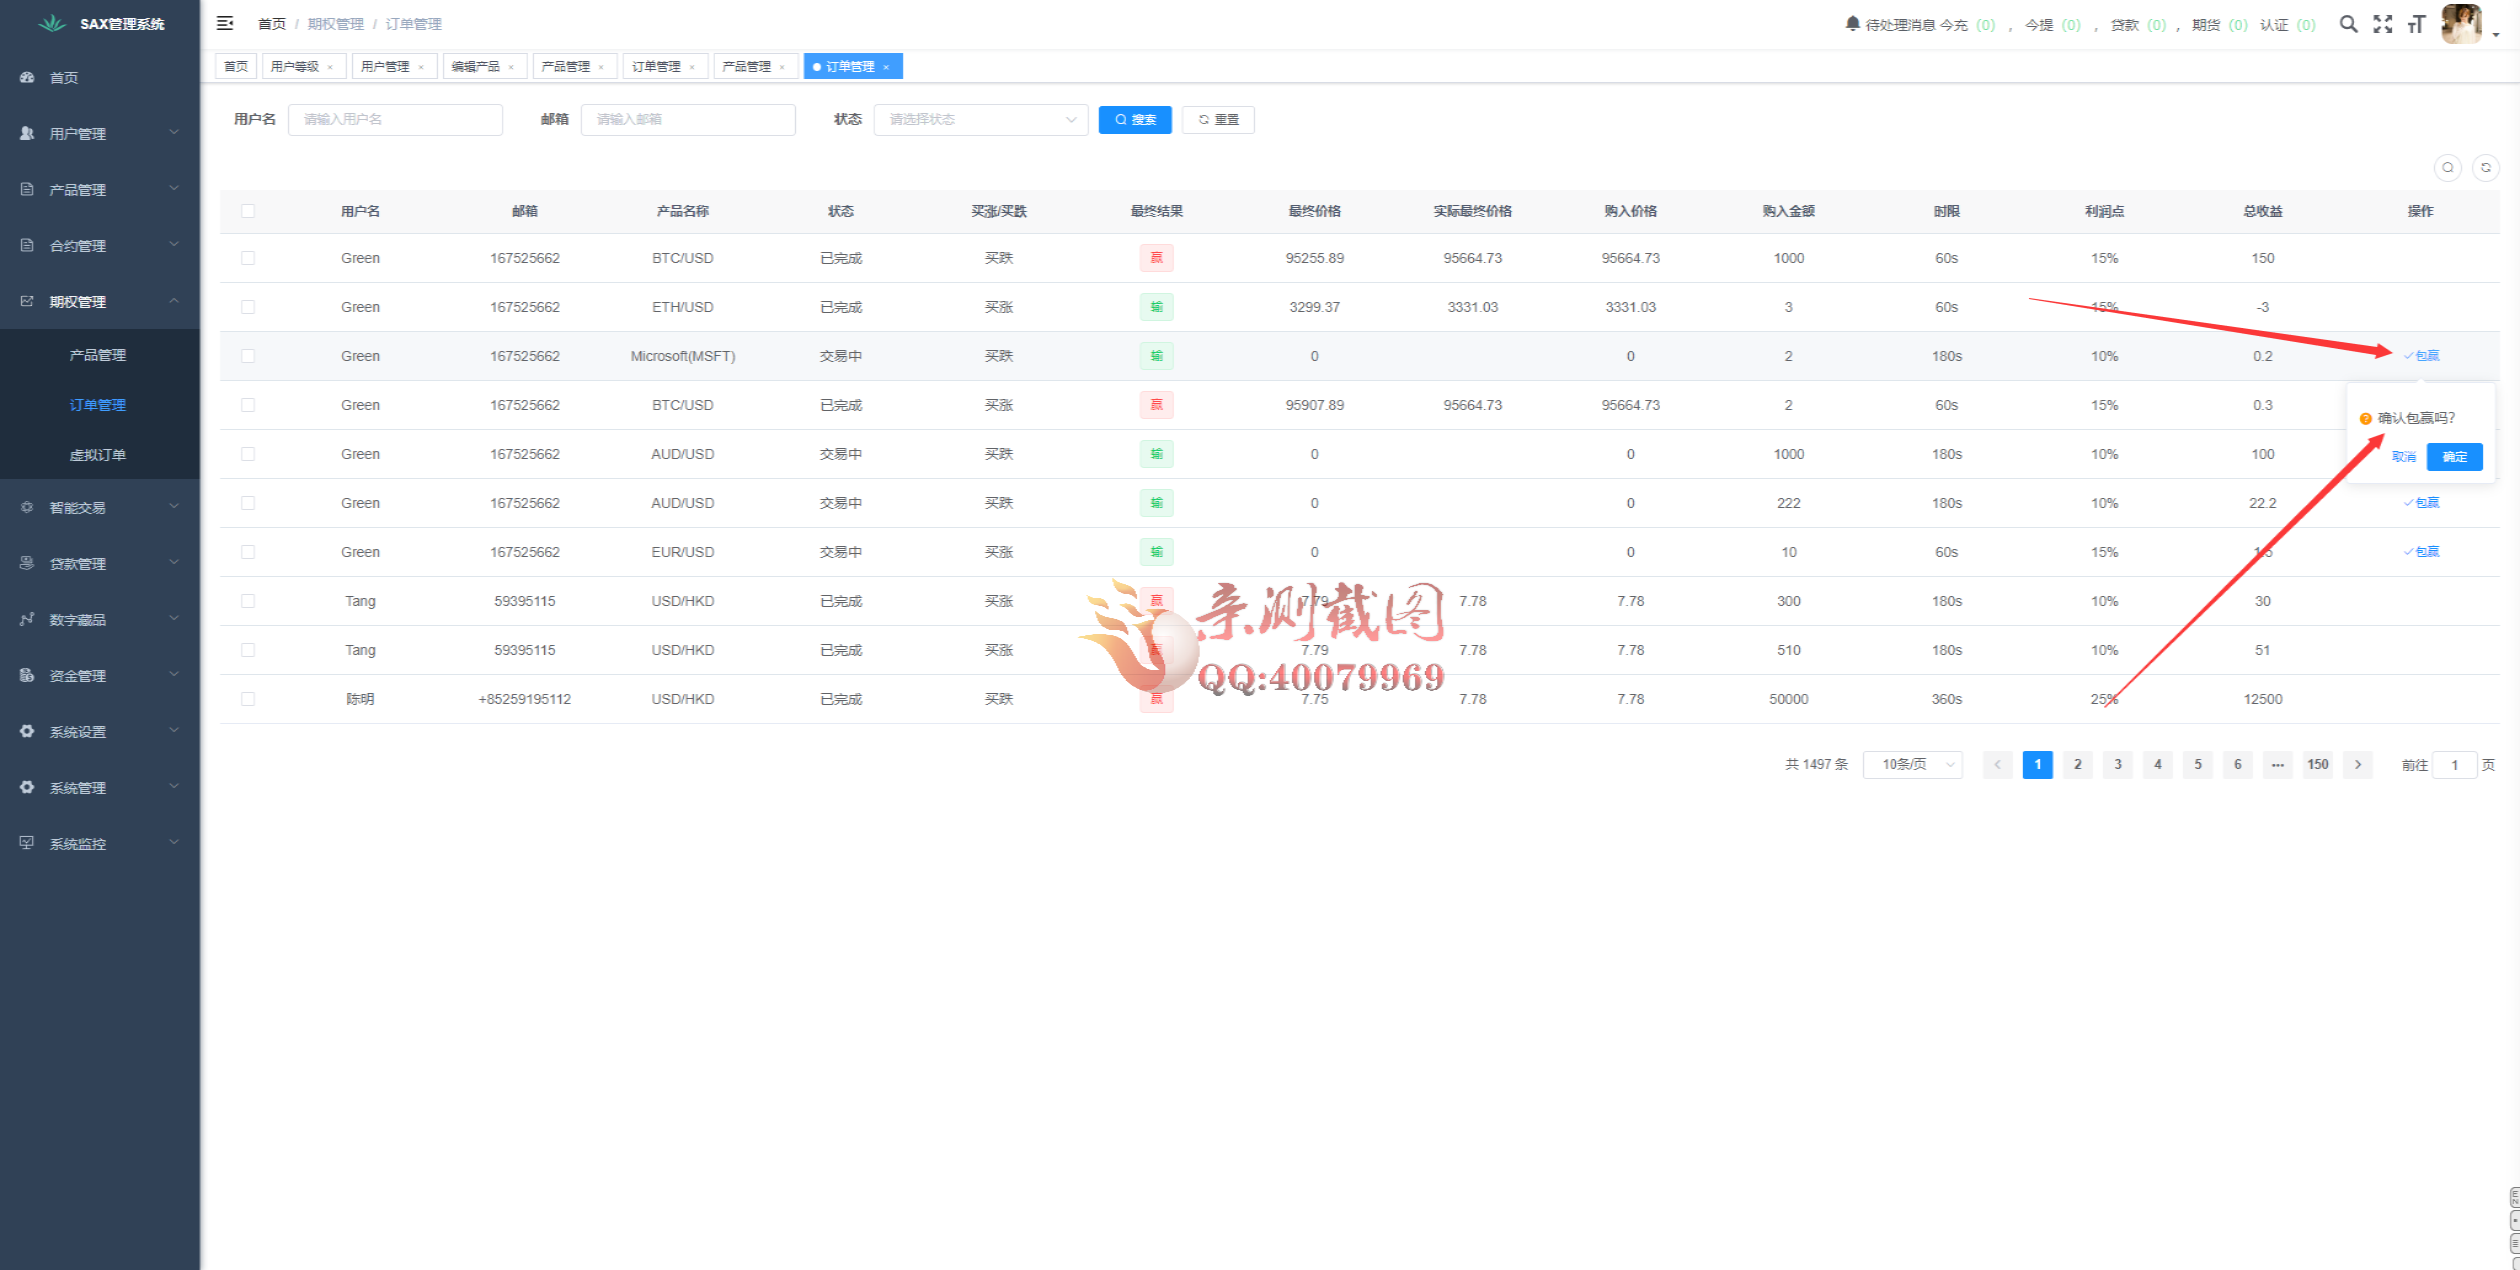This screenshot has width=2520, height=1270.
Task: Click the sidebar collapse hamburger icon
Action: pyautogui.click(x=225, y=23)
